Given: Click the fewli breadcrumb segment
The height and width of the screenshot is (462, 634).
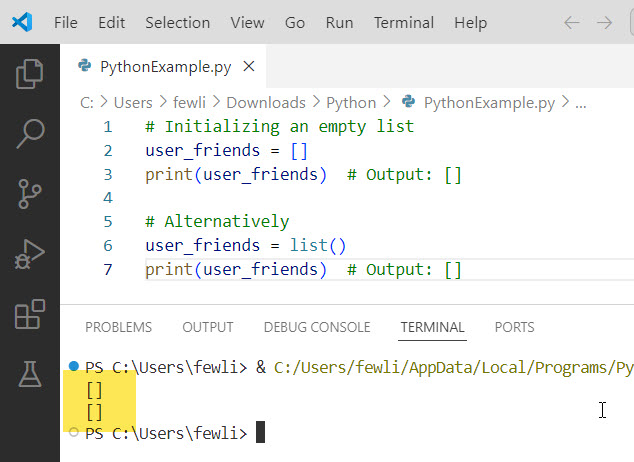Looking at the screenshot, I should click(189, 103).
